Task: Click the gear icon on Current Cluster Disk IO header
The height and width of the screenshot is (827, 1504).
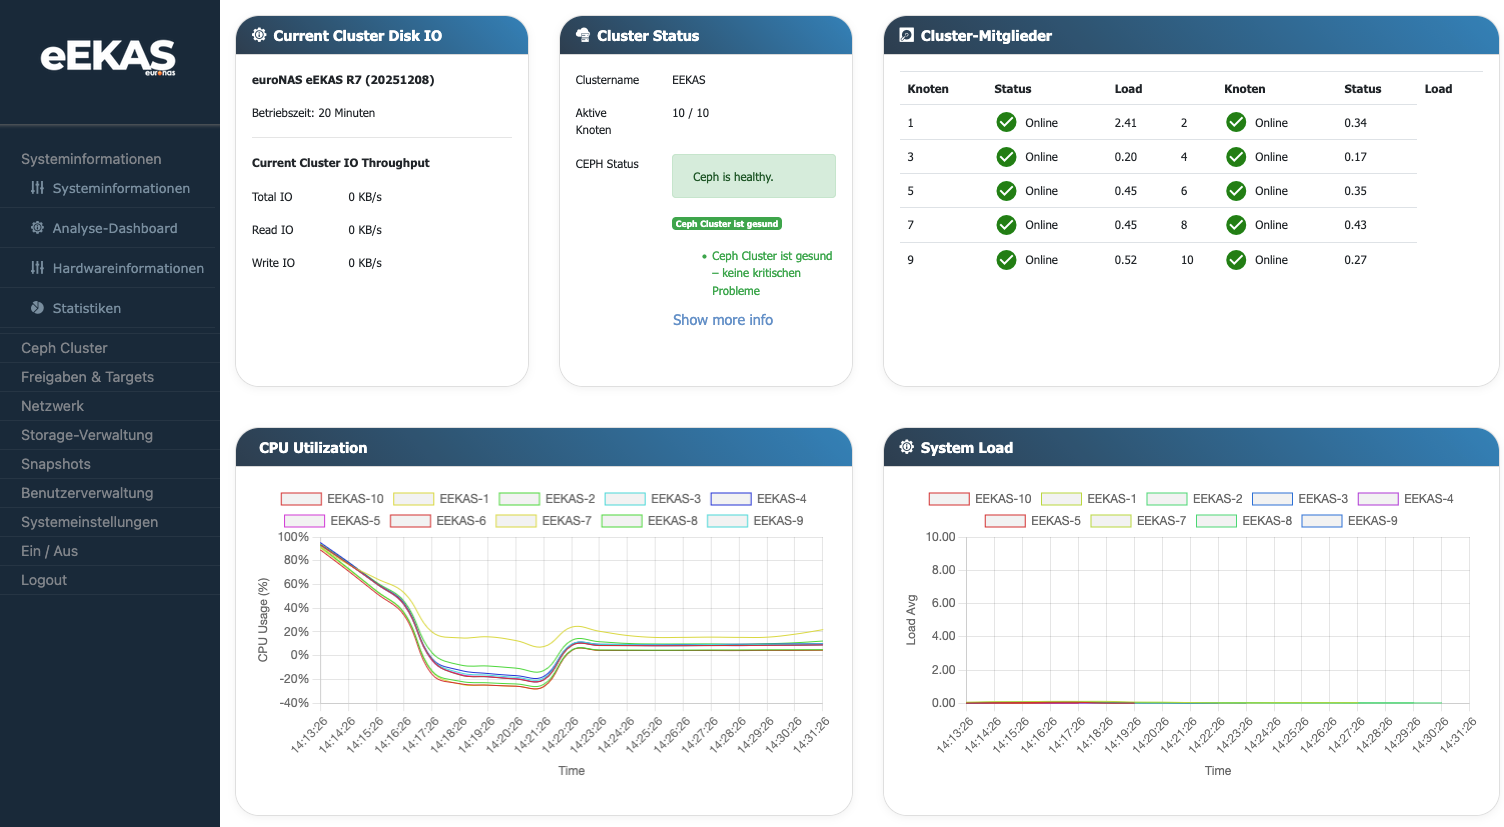Action: pyautogui.click(x=259, y=34)
